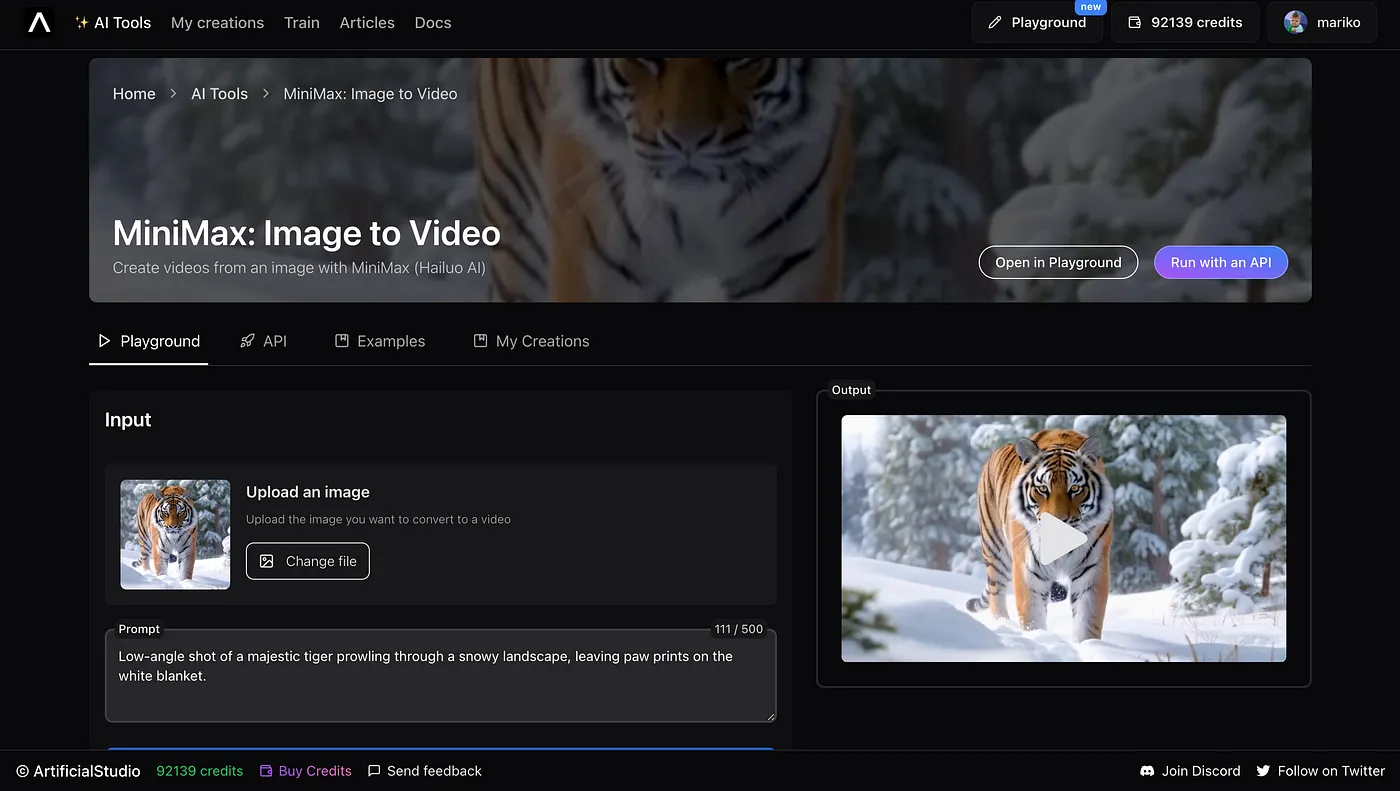Click the speech bubble feedback icon

coord(374,771)
